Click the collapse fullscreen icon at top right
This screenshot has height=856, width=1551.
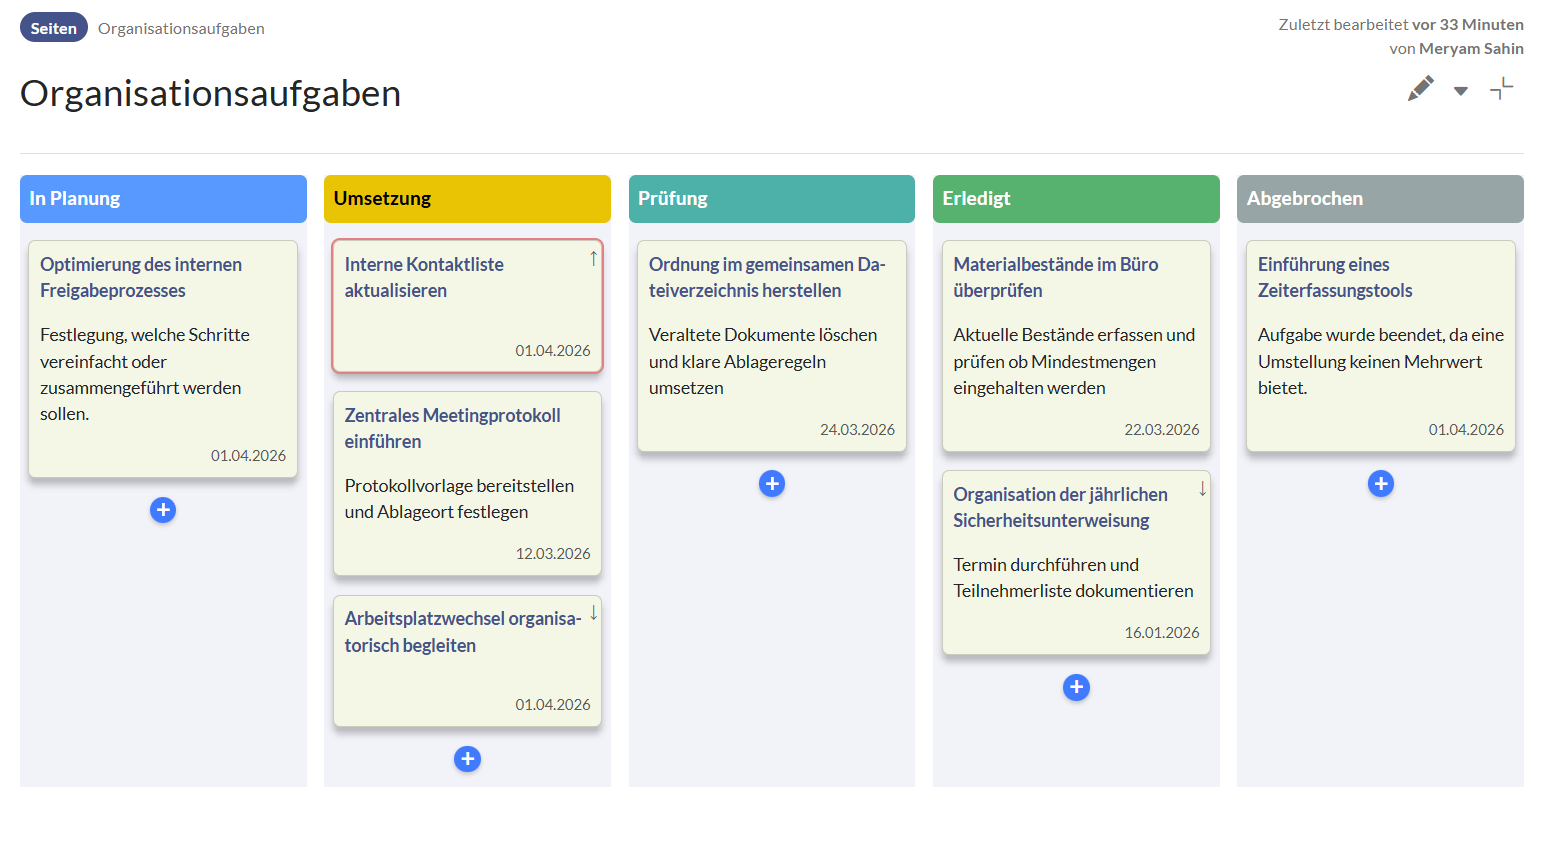(1501, 90)
